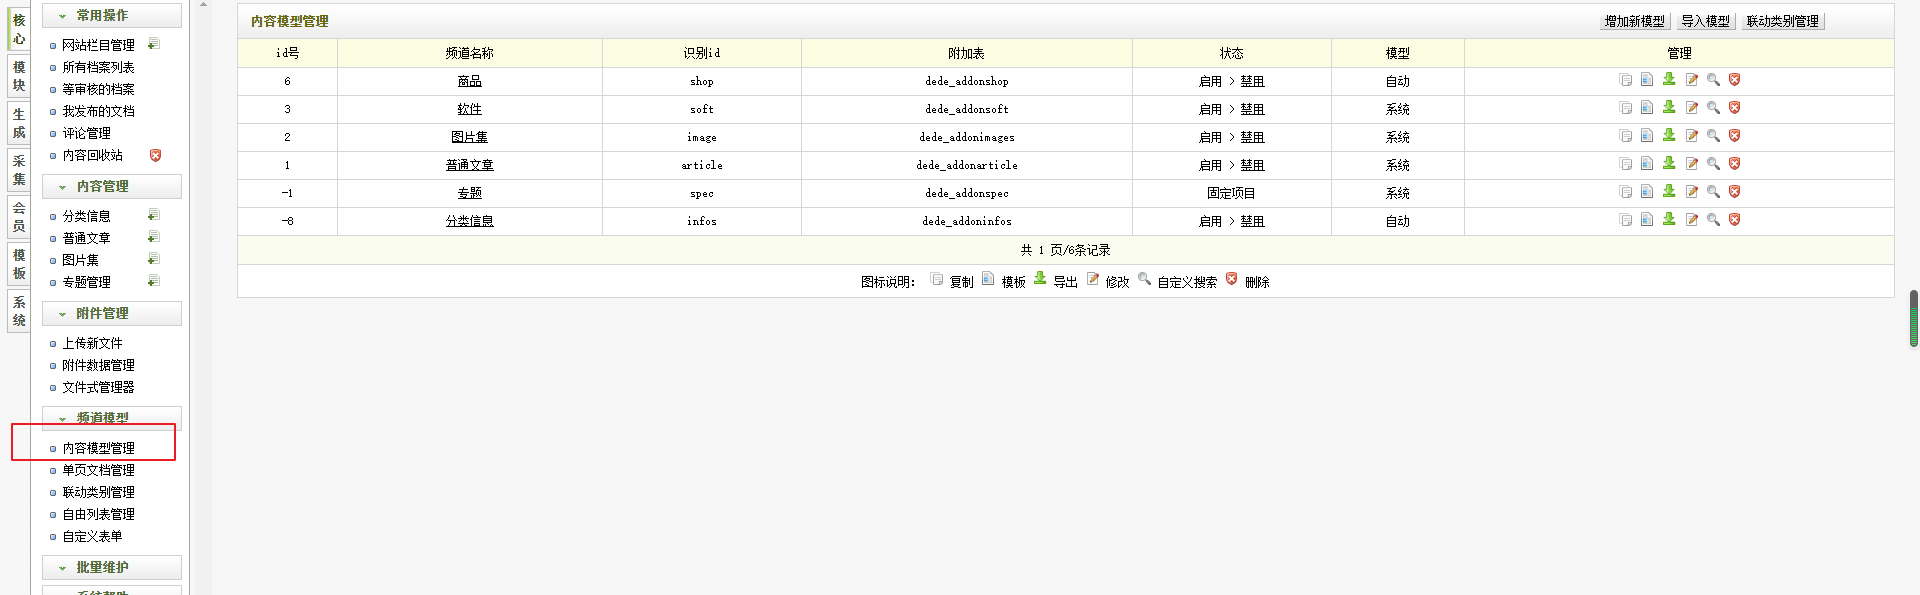Open 自定义表单 in sidebar

pos(92,536)
